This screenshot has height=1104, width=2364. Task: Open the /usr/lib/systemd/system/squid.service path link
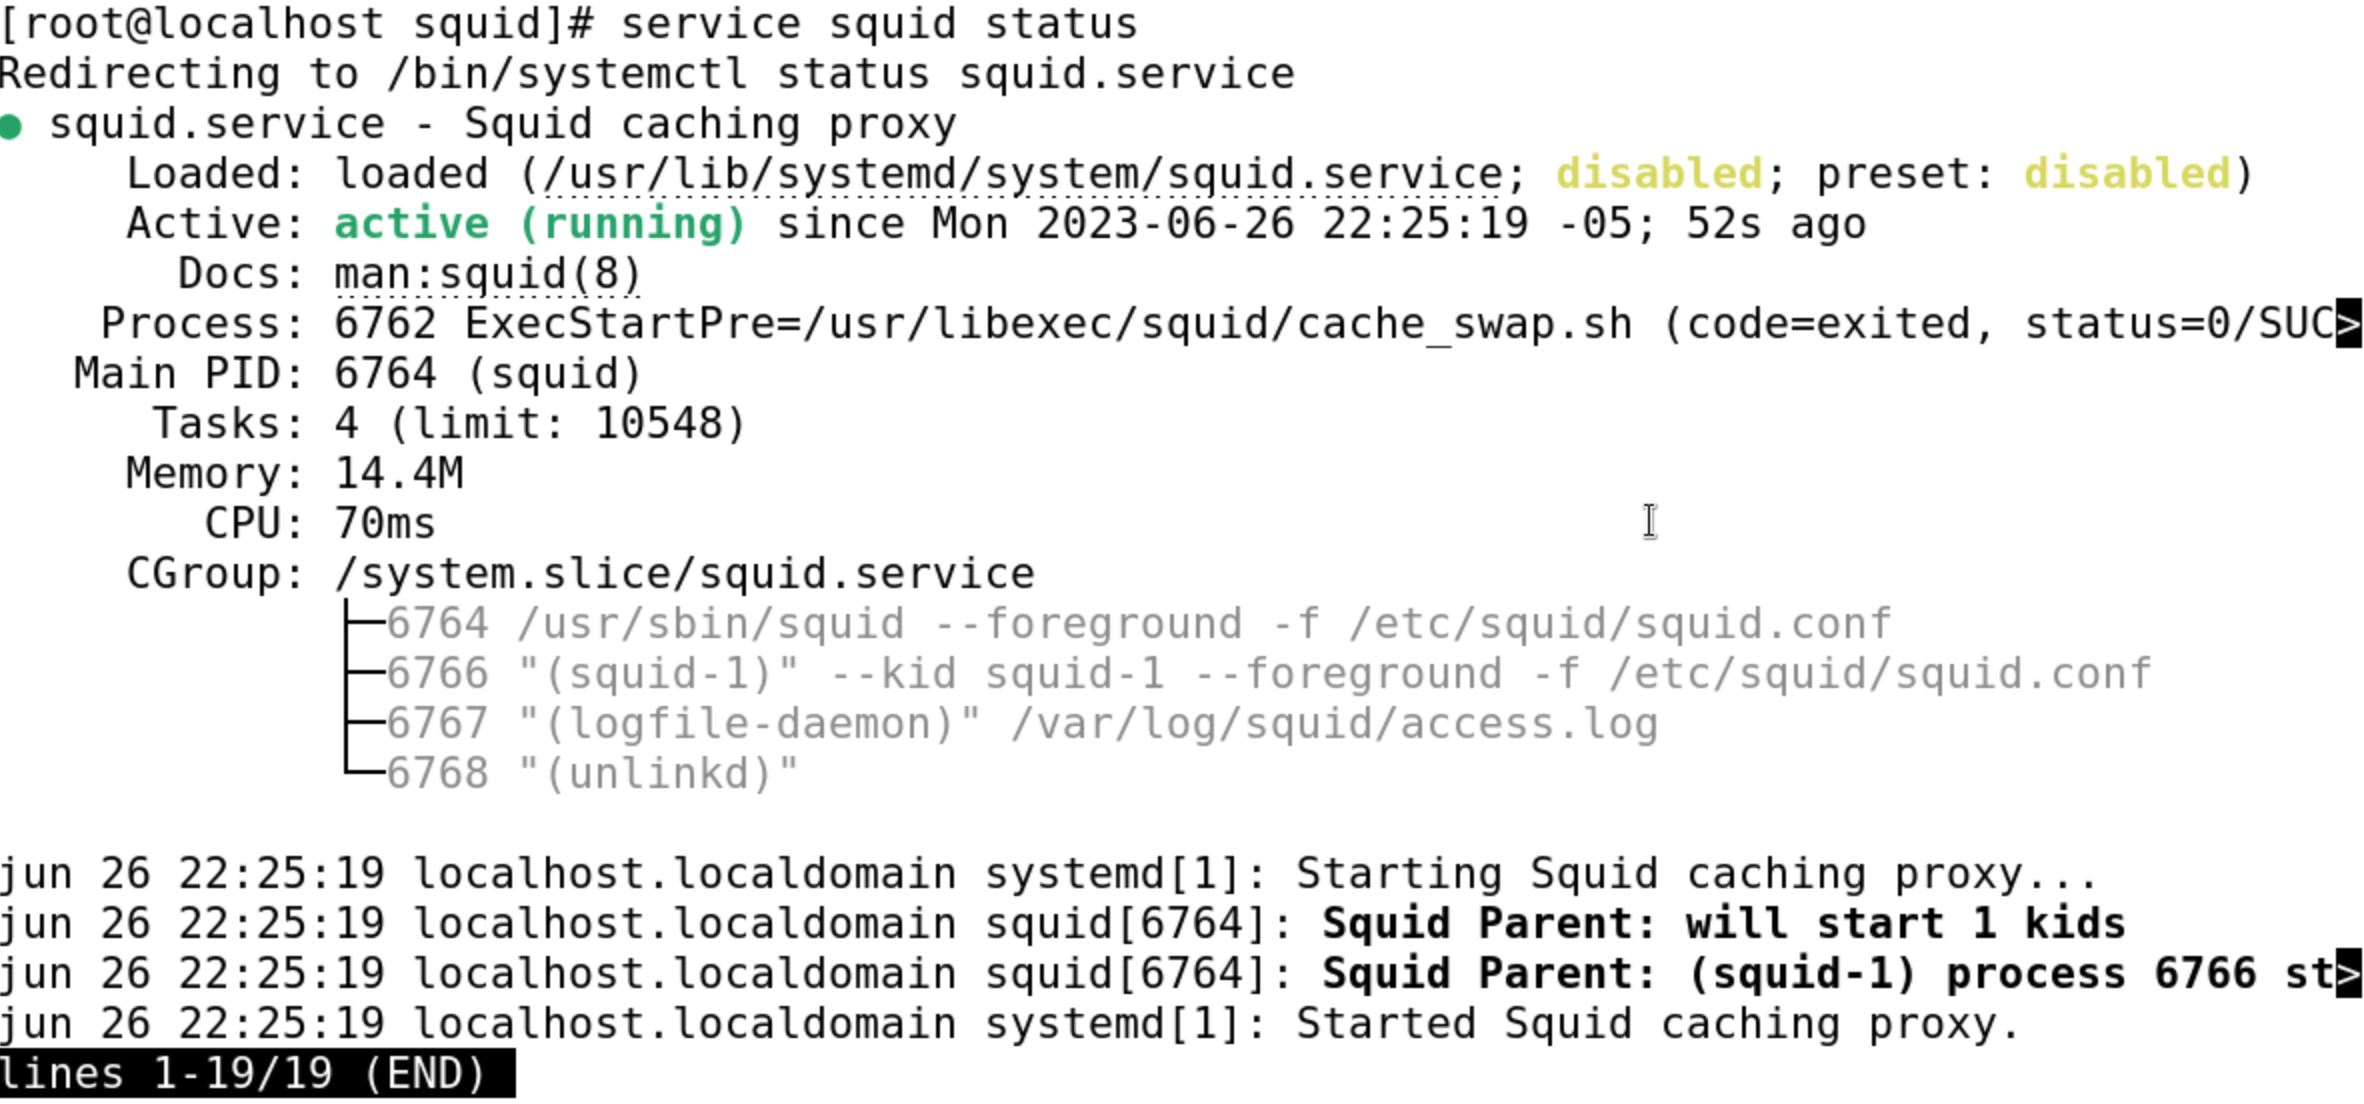(x=1021, y=175)
